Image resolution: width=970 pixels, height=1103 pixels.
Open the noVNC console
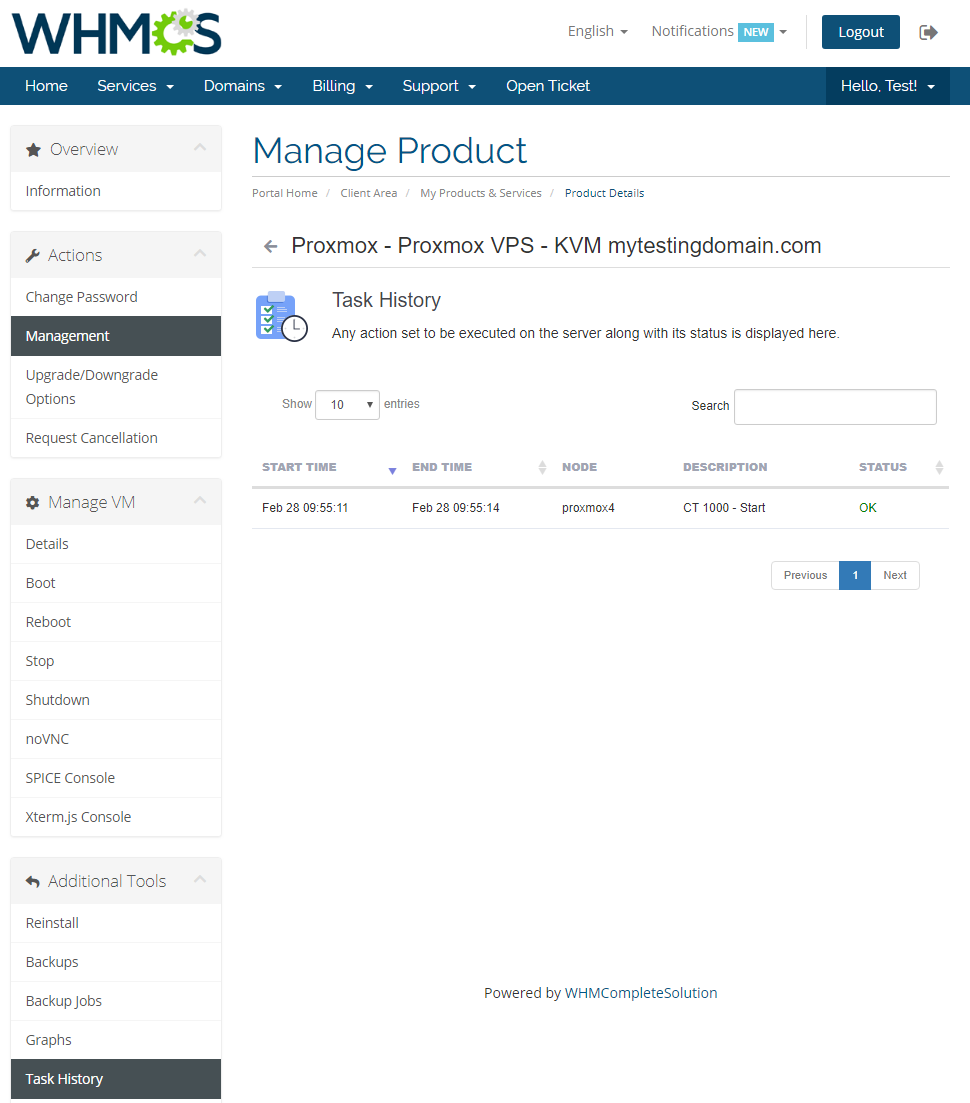(116, 739)
